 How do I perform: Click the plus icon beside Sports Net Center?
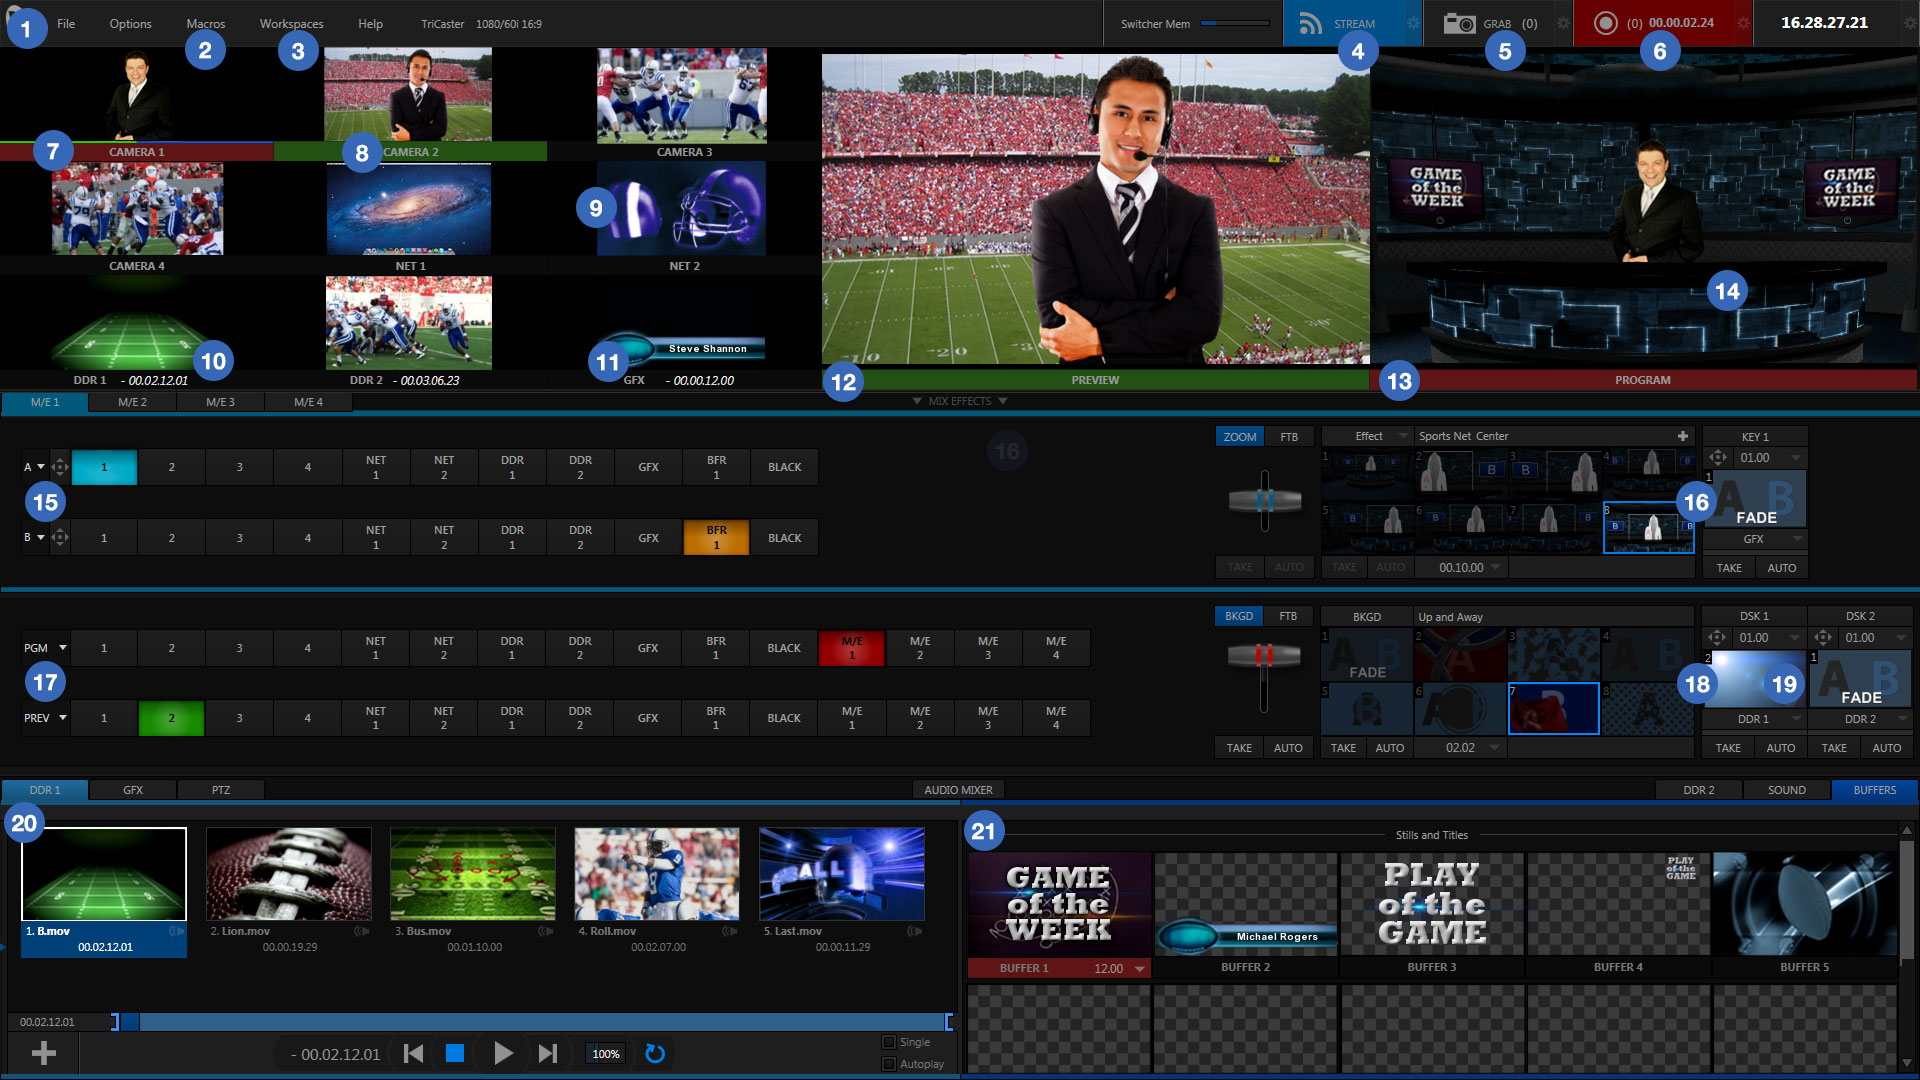click(1683, 436)
